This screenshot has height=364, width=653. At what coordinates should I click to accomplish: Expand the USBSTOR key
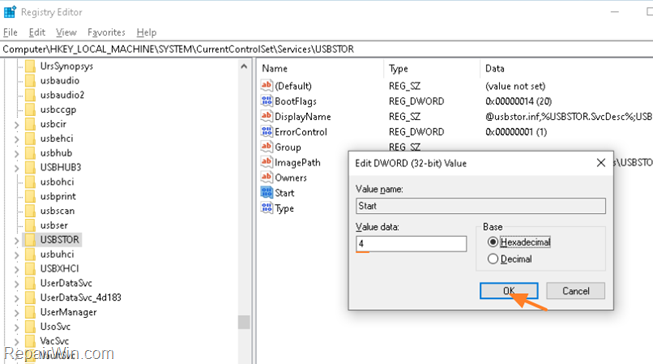[16, 240]
